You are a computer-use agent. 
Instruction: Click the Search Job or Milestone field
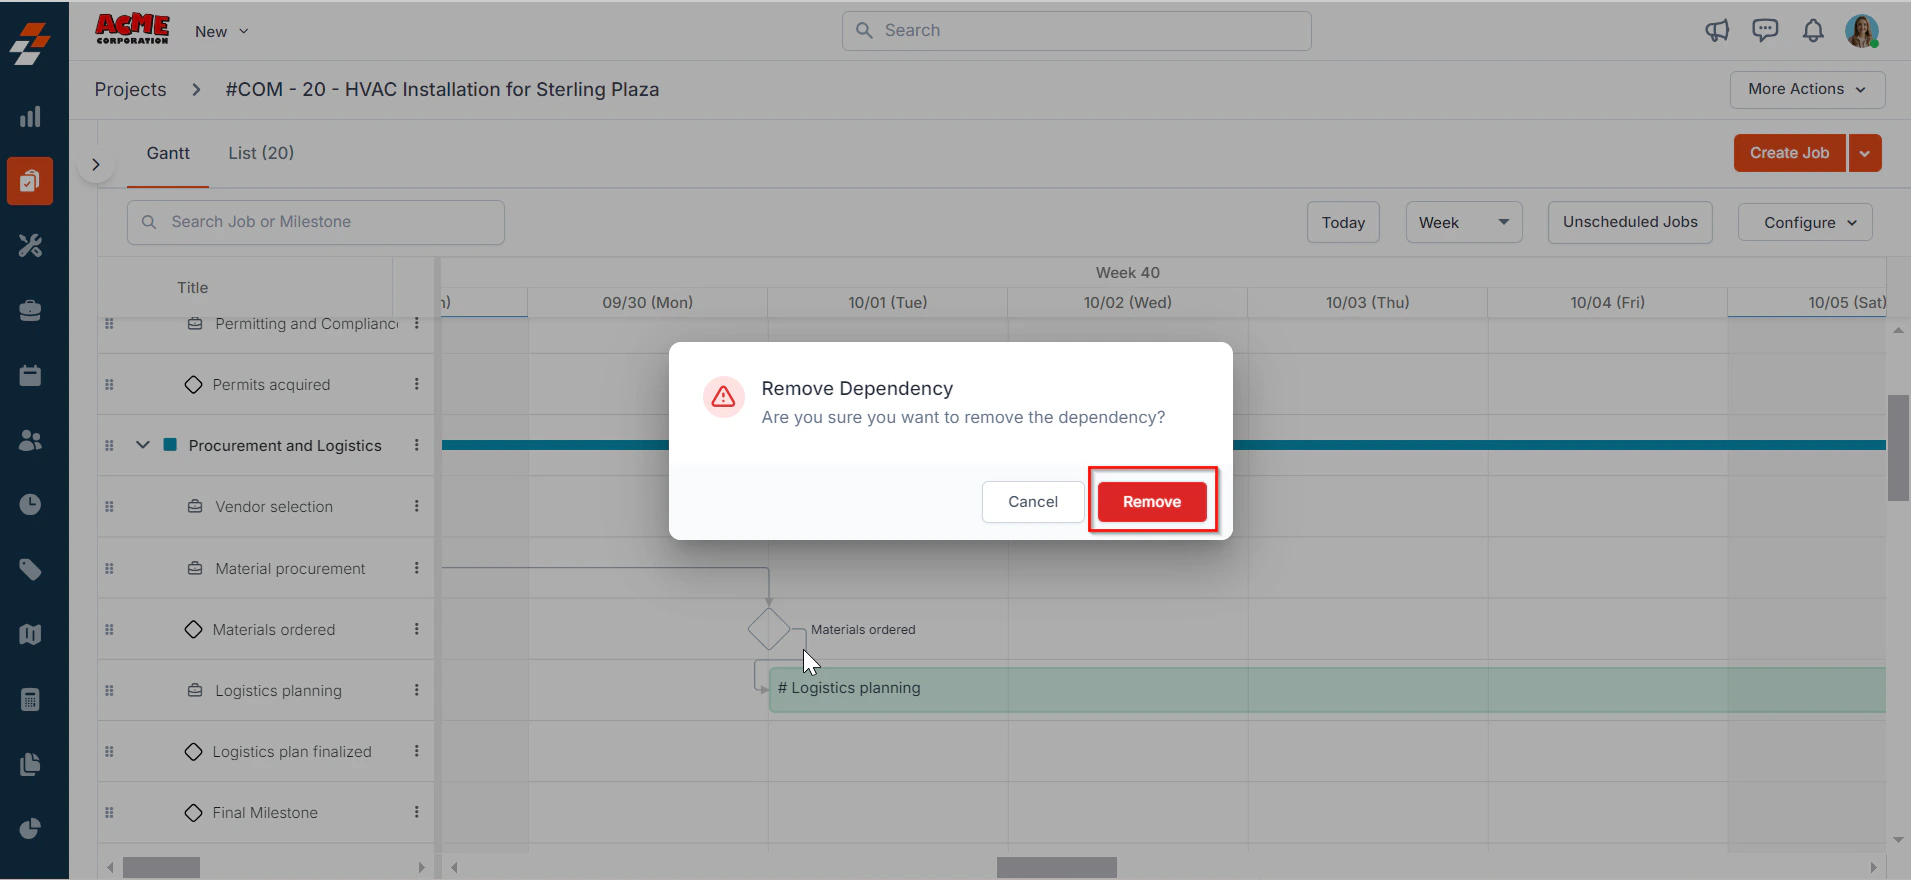316,222
